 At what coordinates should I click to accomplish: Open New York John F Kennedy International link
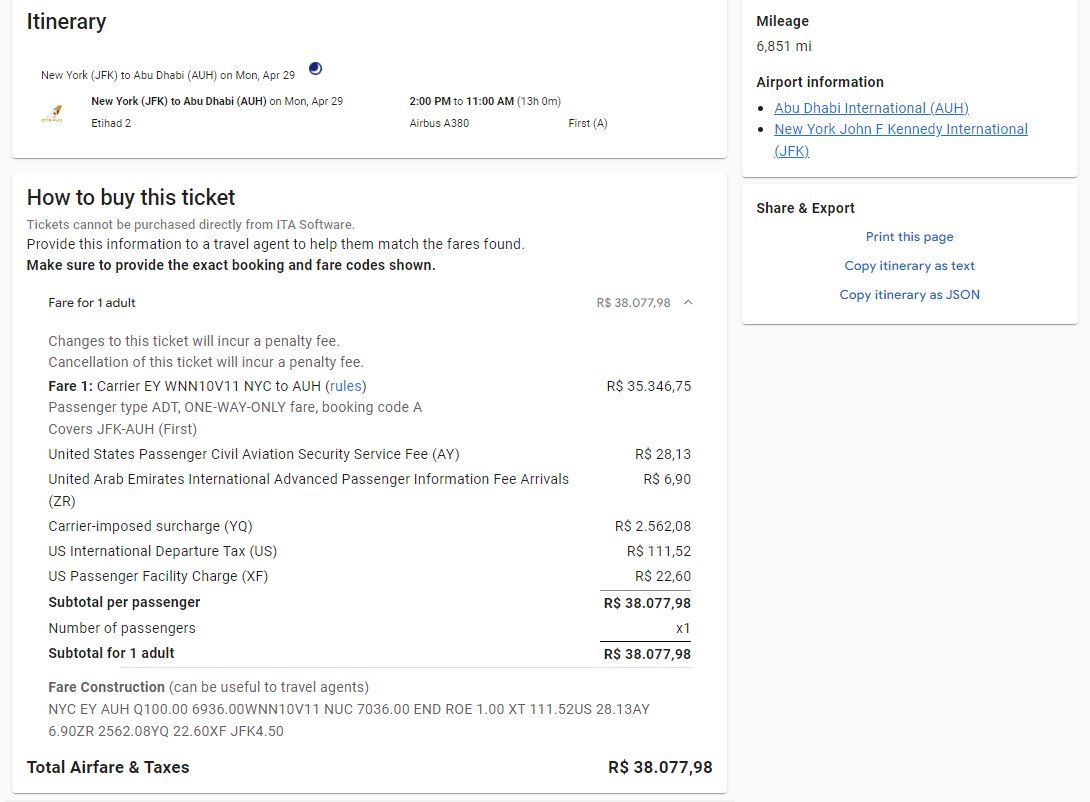[x=901, y=140]
